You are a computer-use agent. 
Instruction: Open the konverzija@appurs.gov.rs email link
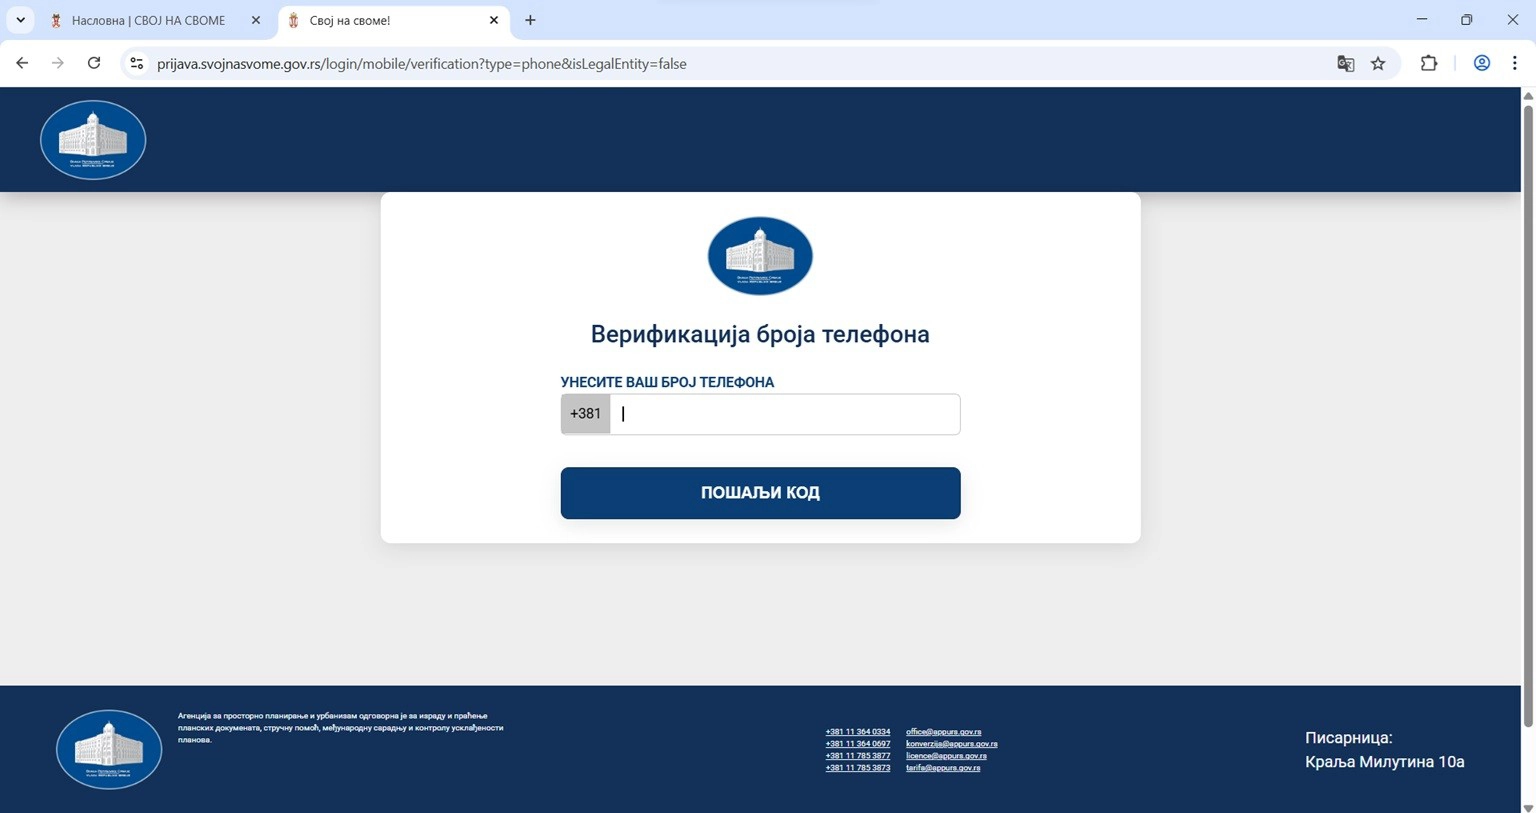951,744
